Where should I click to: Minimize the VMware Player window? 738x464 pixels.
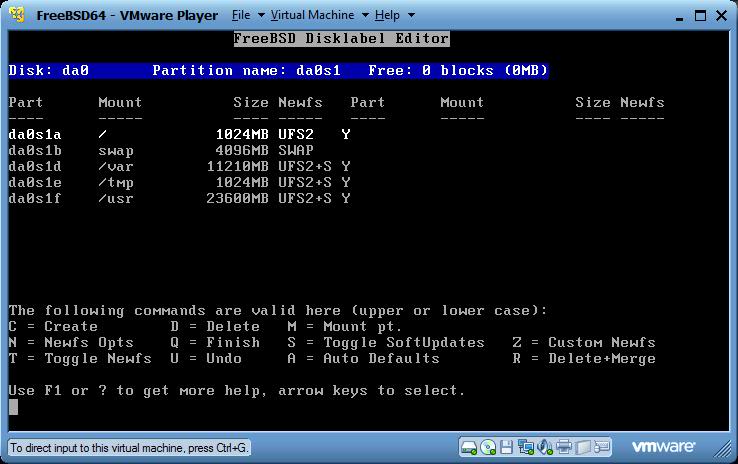click(x=679, y=17)
